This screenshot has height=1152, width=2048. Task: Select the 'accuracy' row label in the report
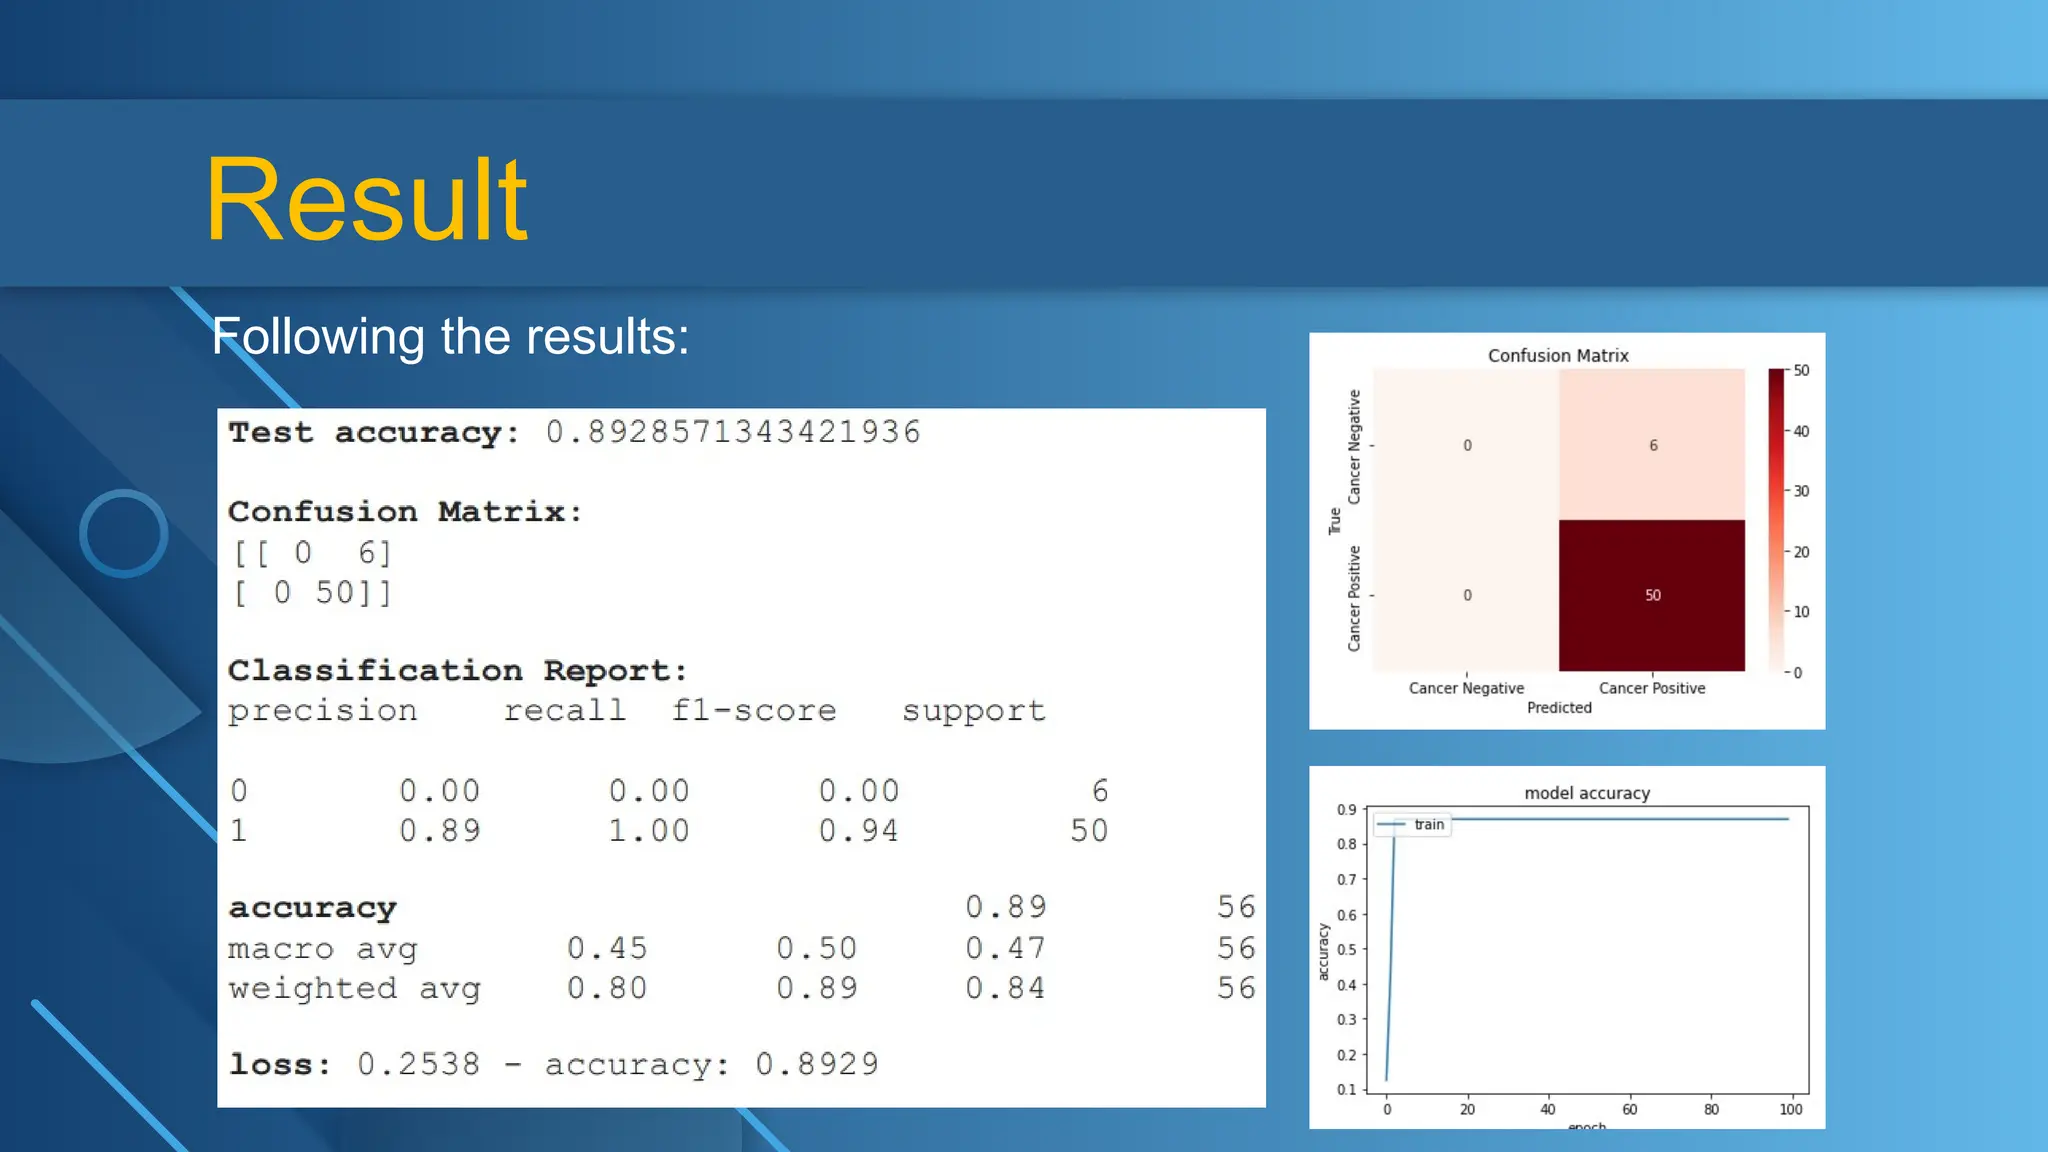pos(312,908)
